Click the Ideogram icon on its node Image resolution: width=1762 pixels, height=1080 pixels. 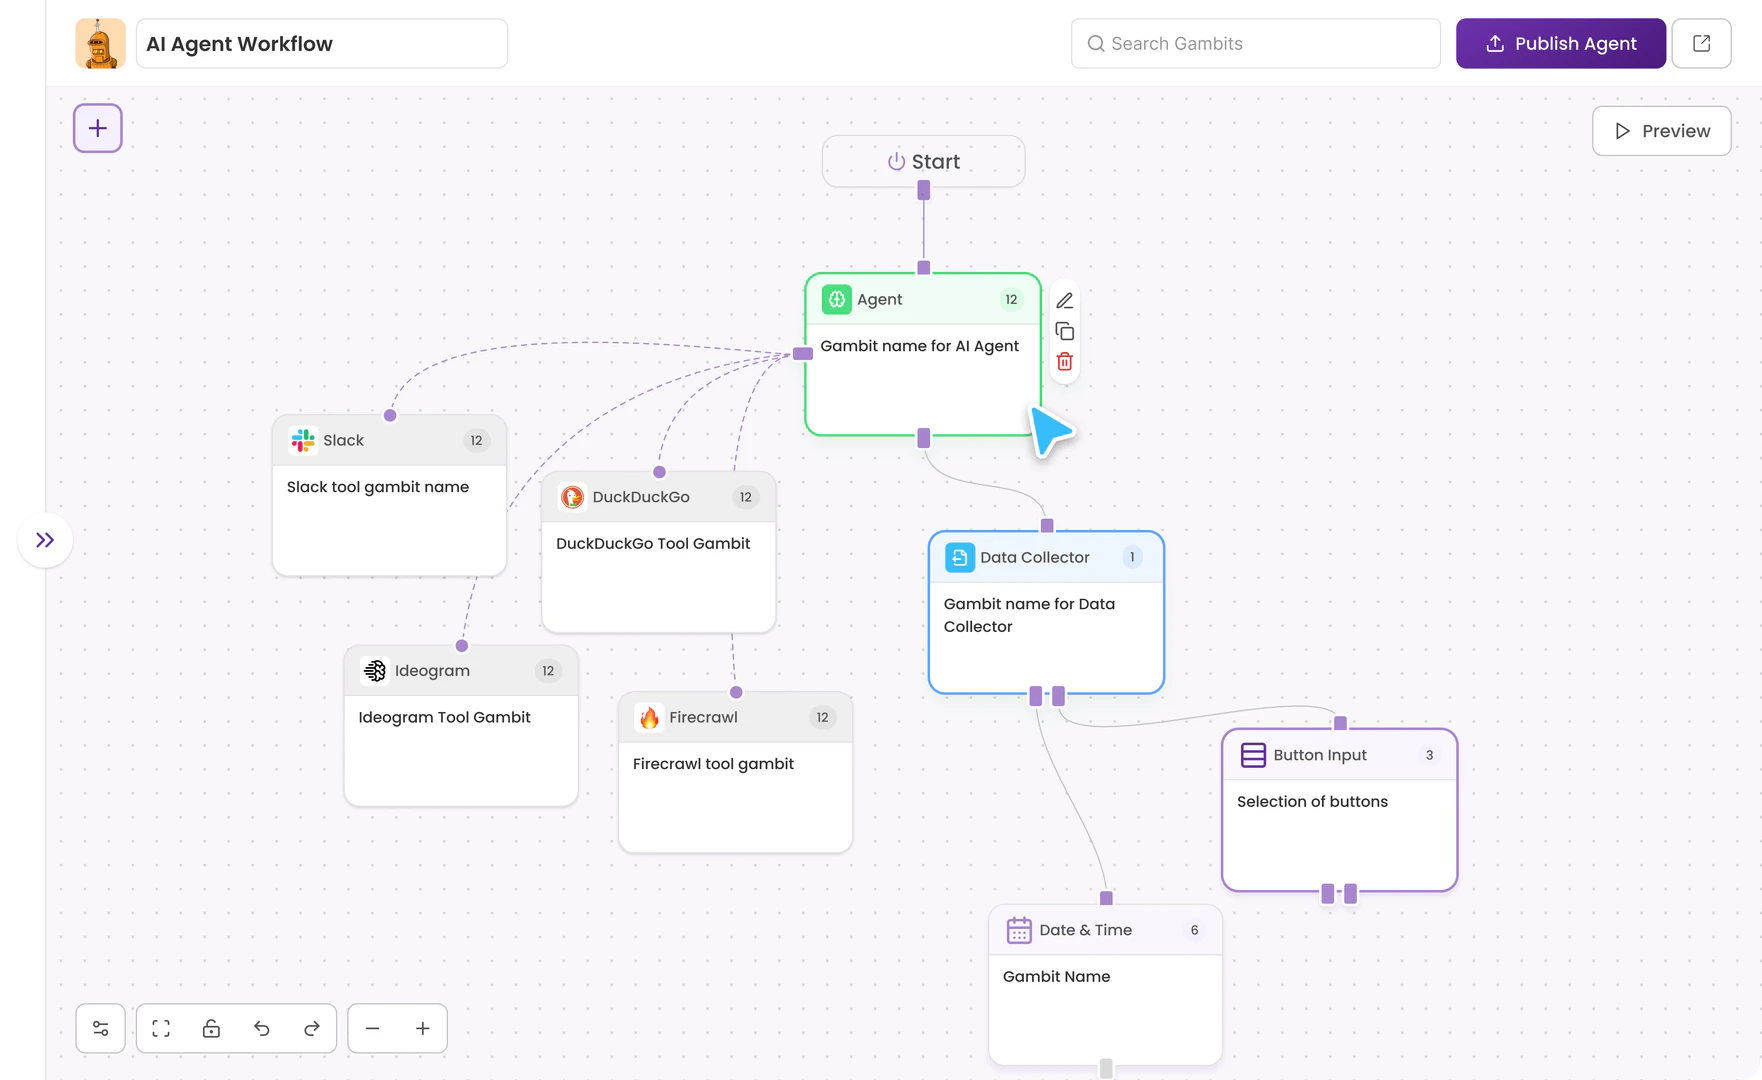[375, 670]
